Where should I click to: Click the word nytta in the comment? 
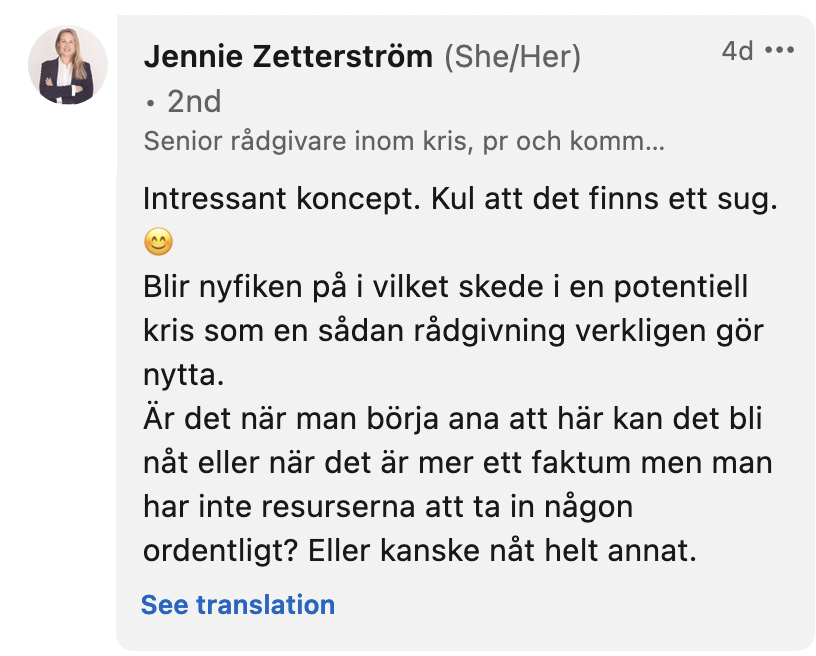tap(178, 375)
